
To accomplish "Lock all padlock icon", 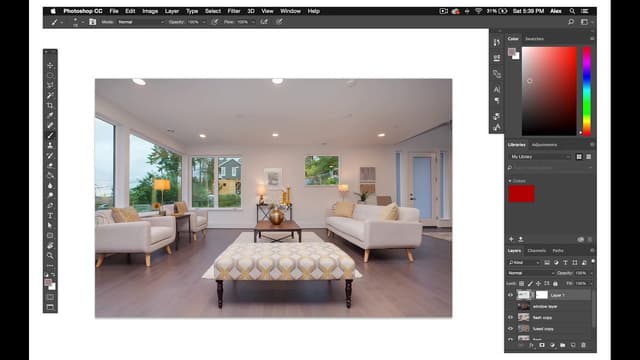I will [x=555, y=283].
